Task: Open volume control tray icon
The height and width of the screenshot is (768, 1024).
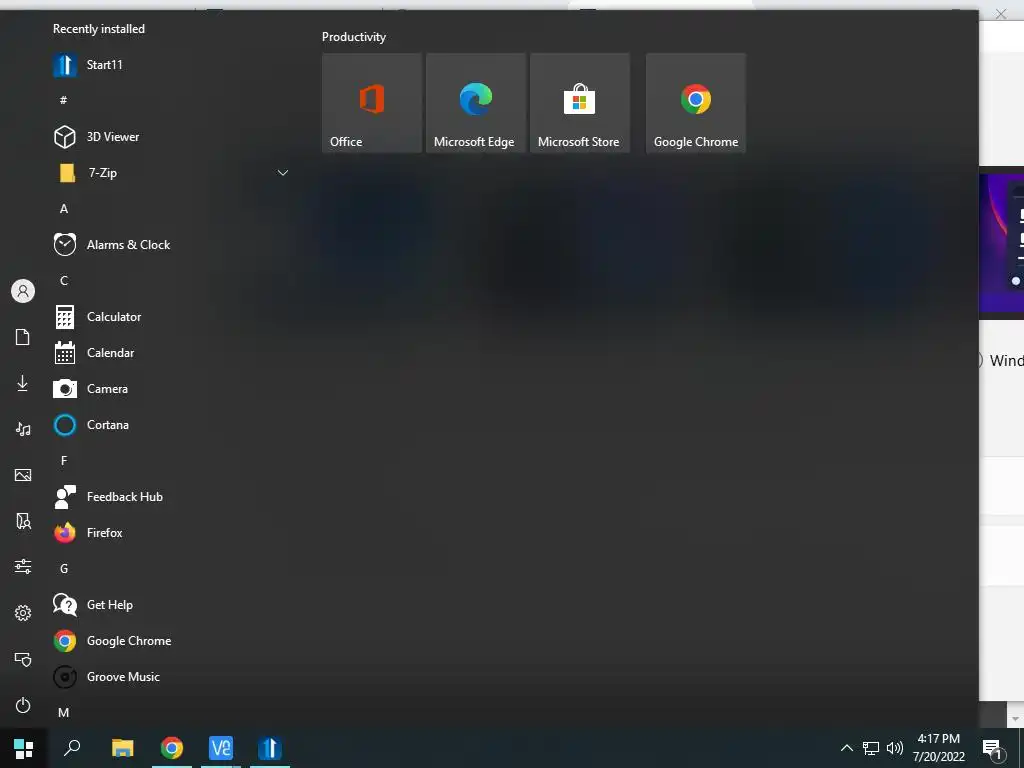Action: pyautogui.click(x=895, y=748)
